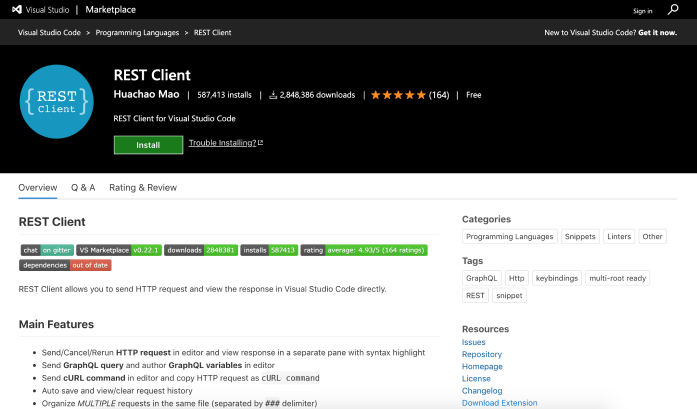This screenshot has width=697, height=409.
Task: Switch to the Q & A tab
Action: [x=83, y=188]
